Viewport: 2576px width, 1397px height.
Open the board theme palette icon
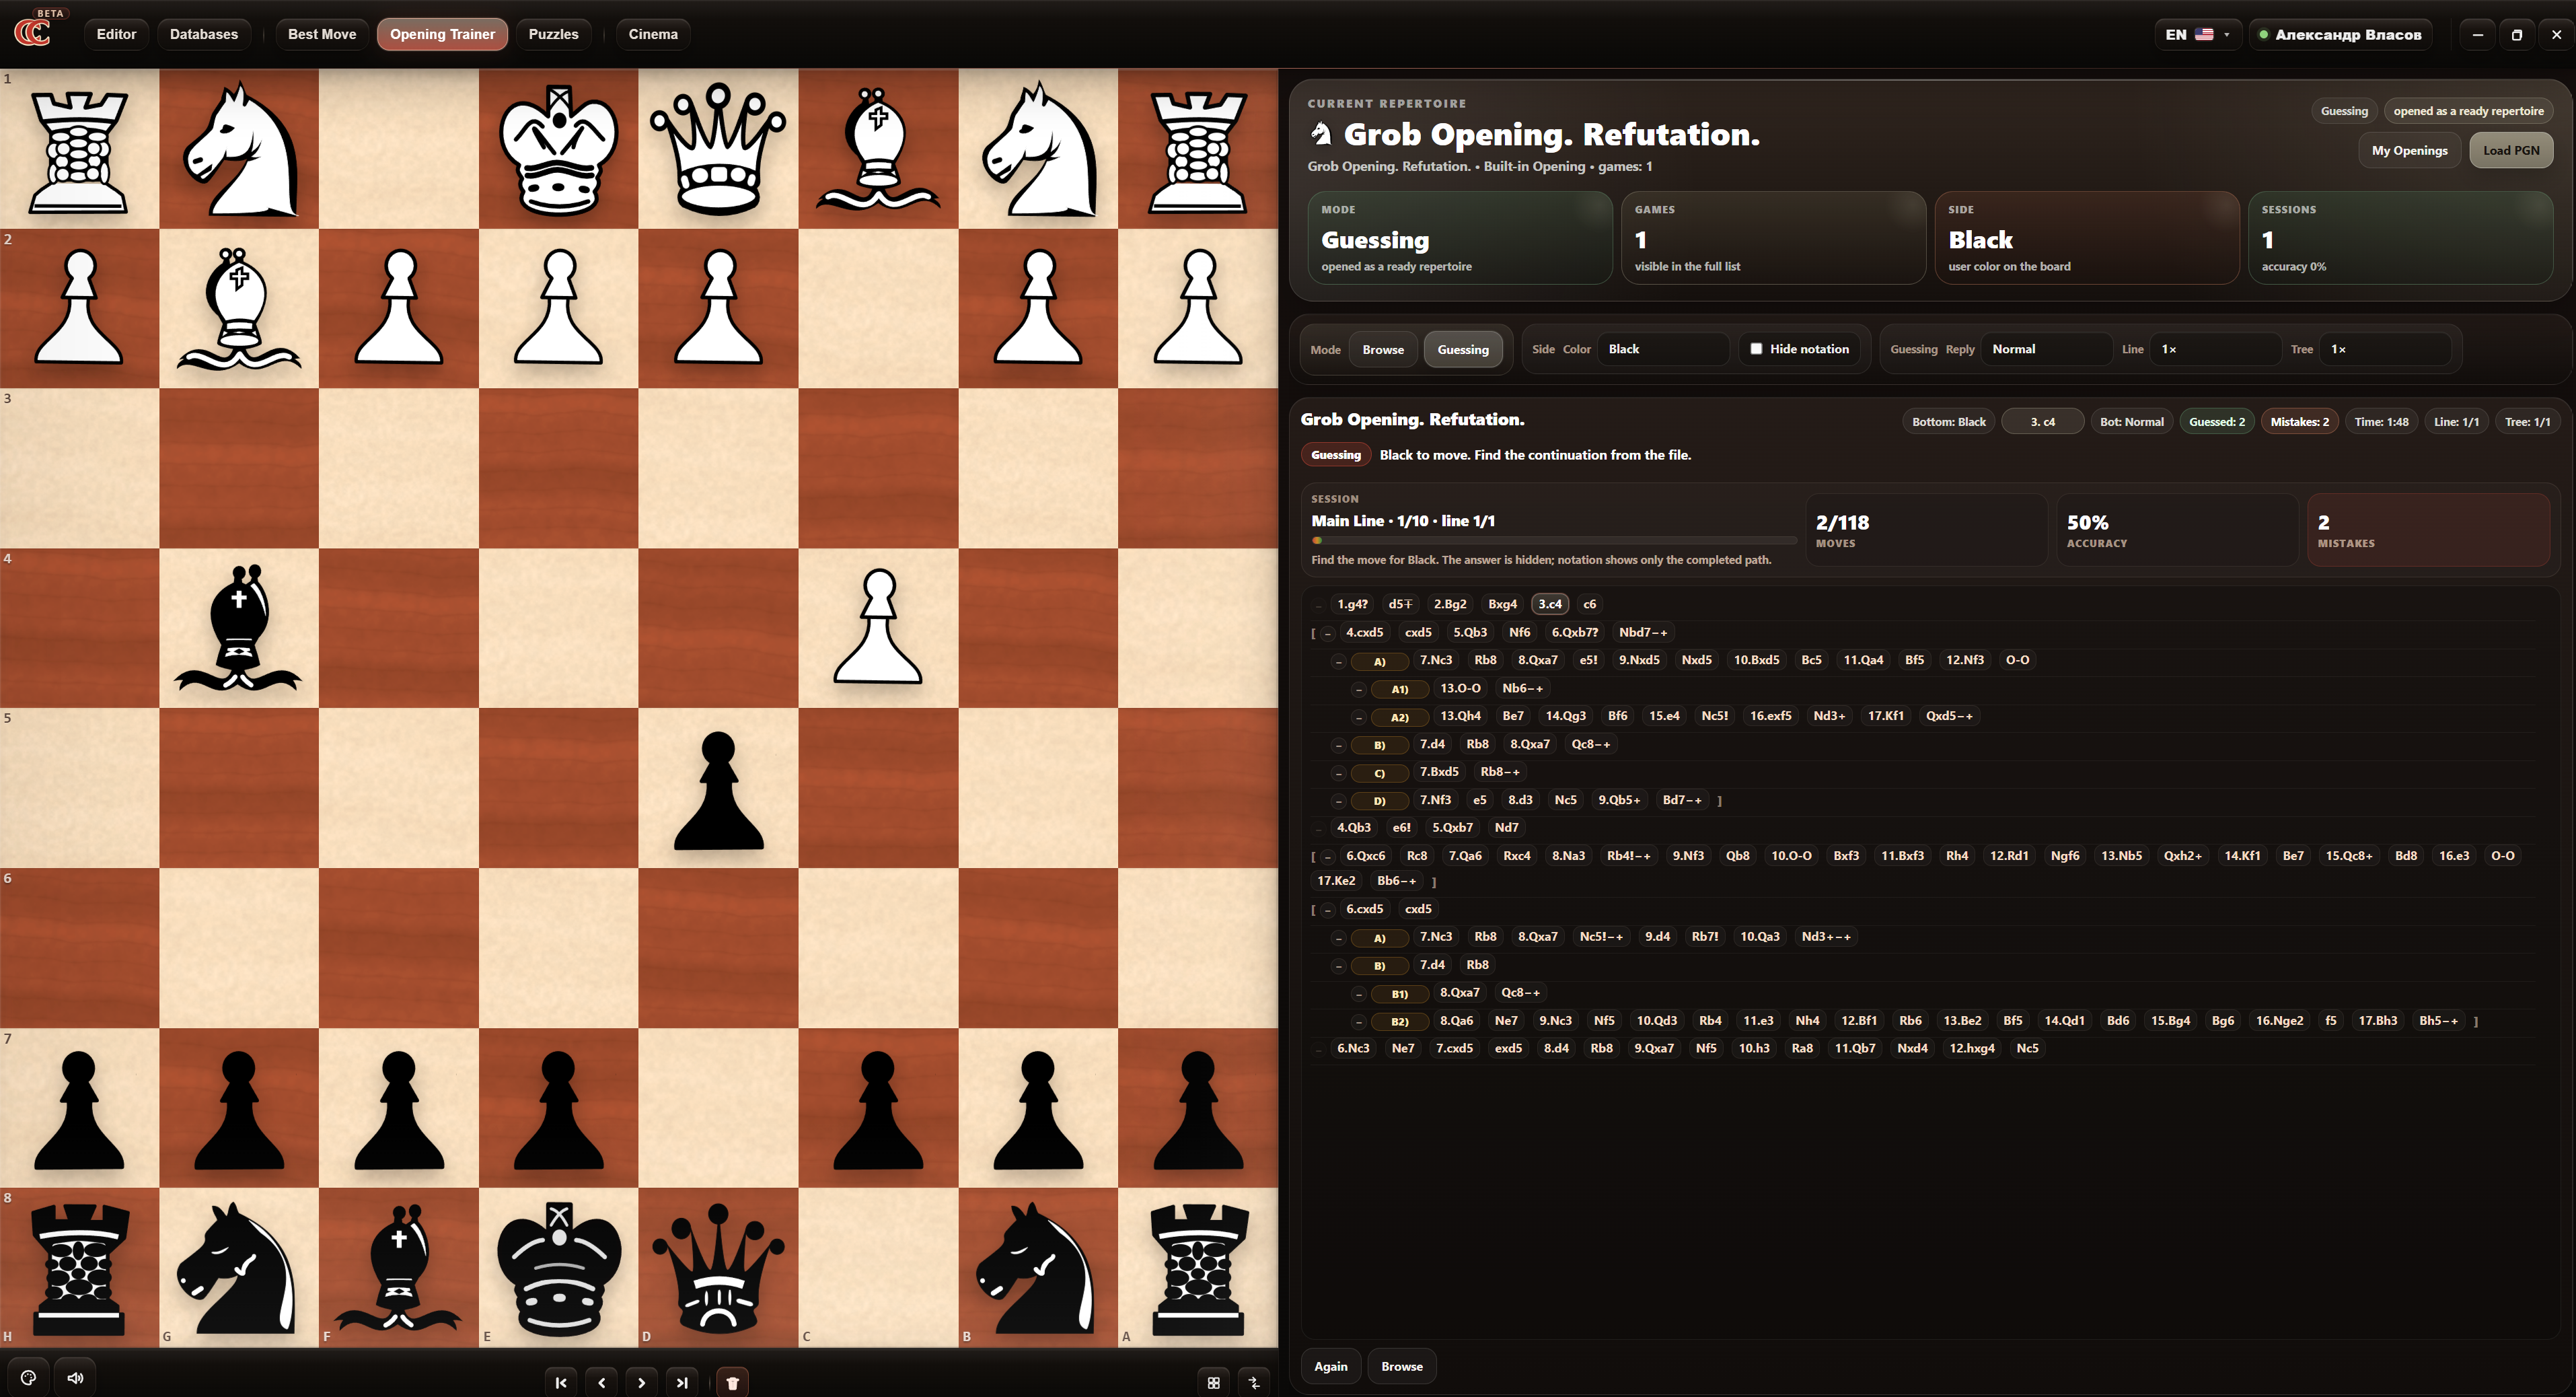[29, 1378]
